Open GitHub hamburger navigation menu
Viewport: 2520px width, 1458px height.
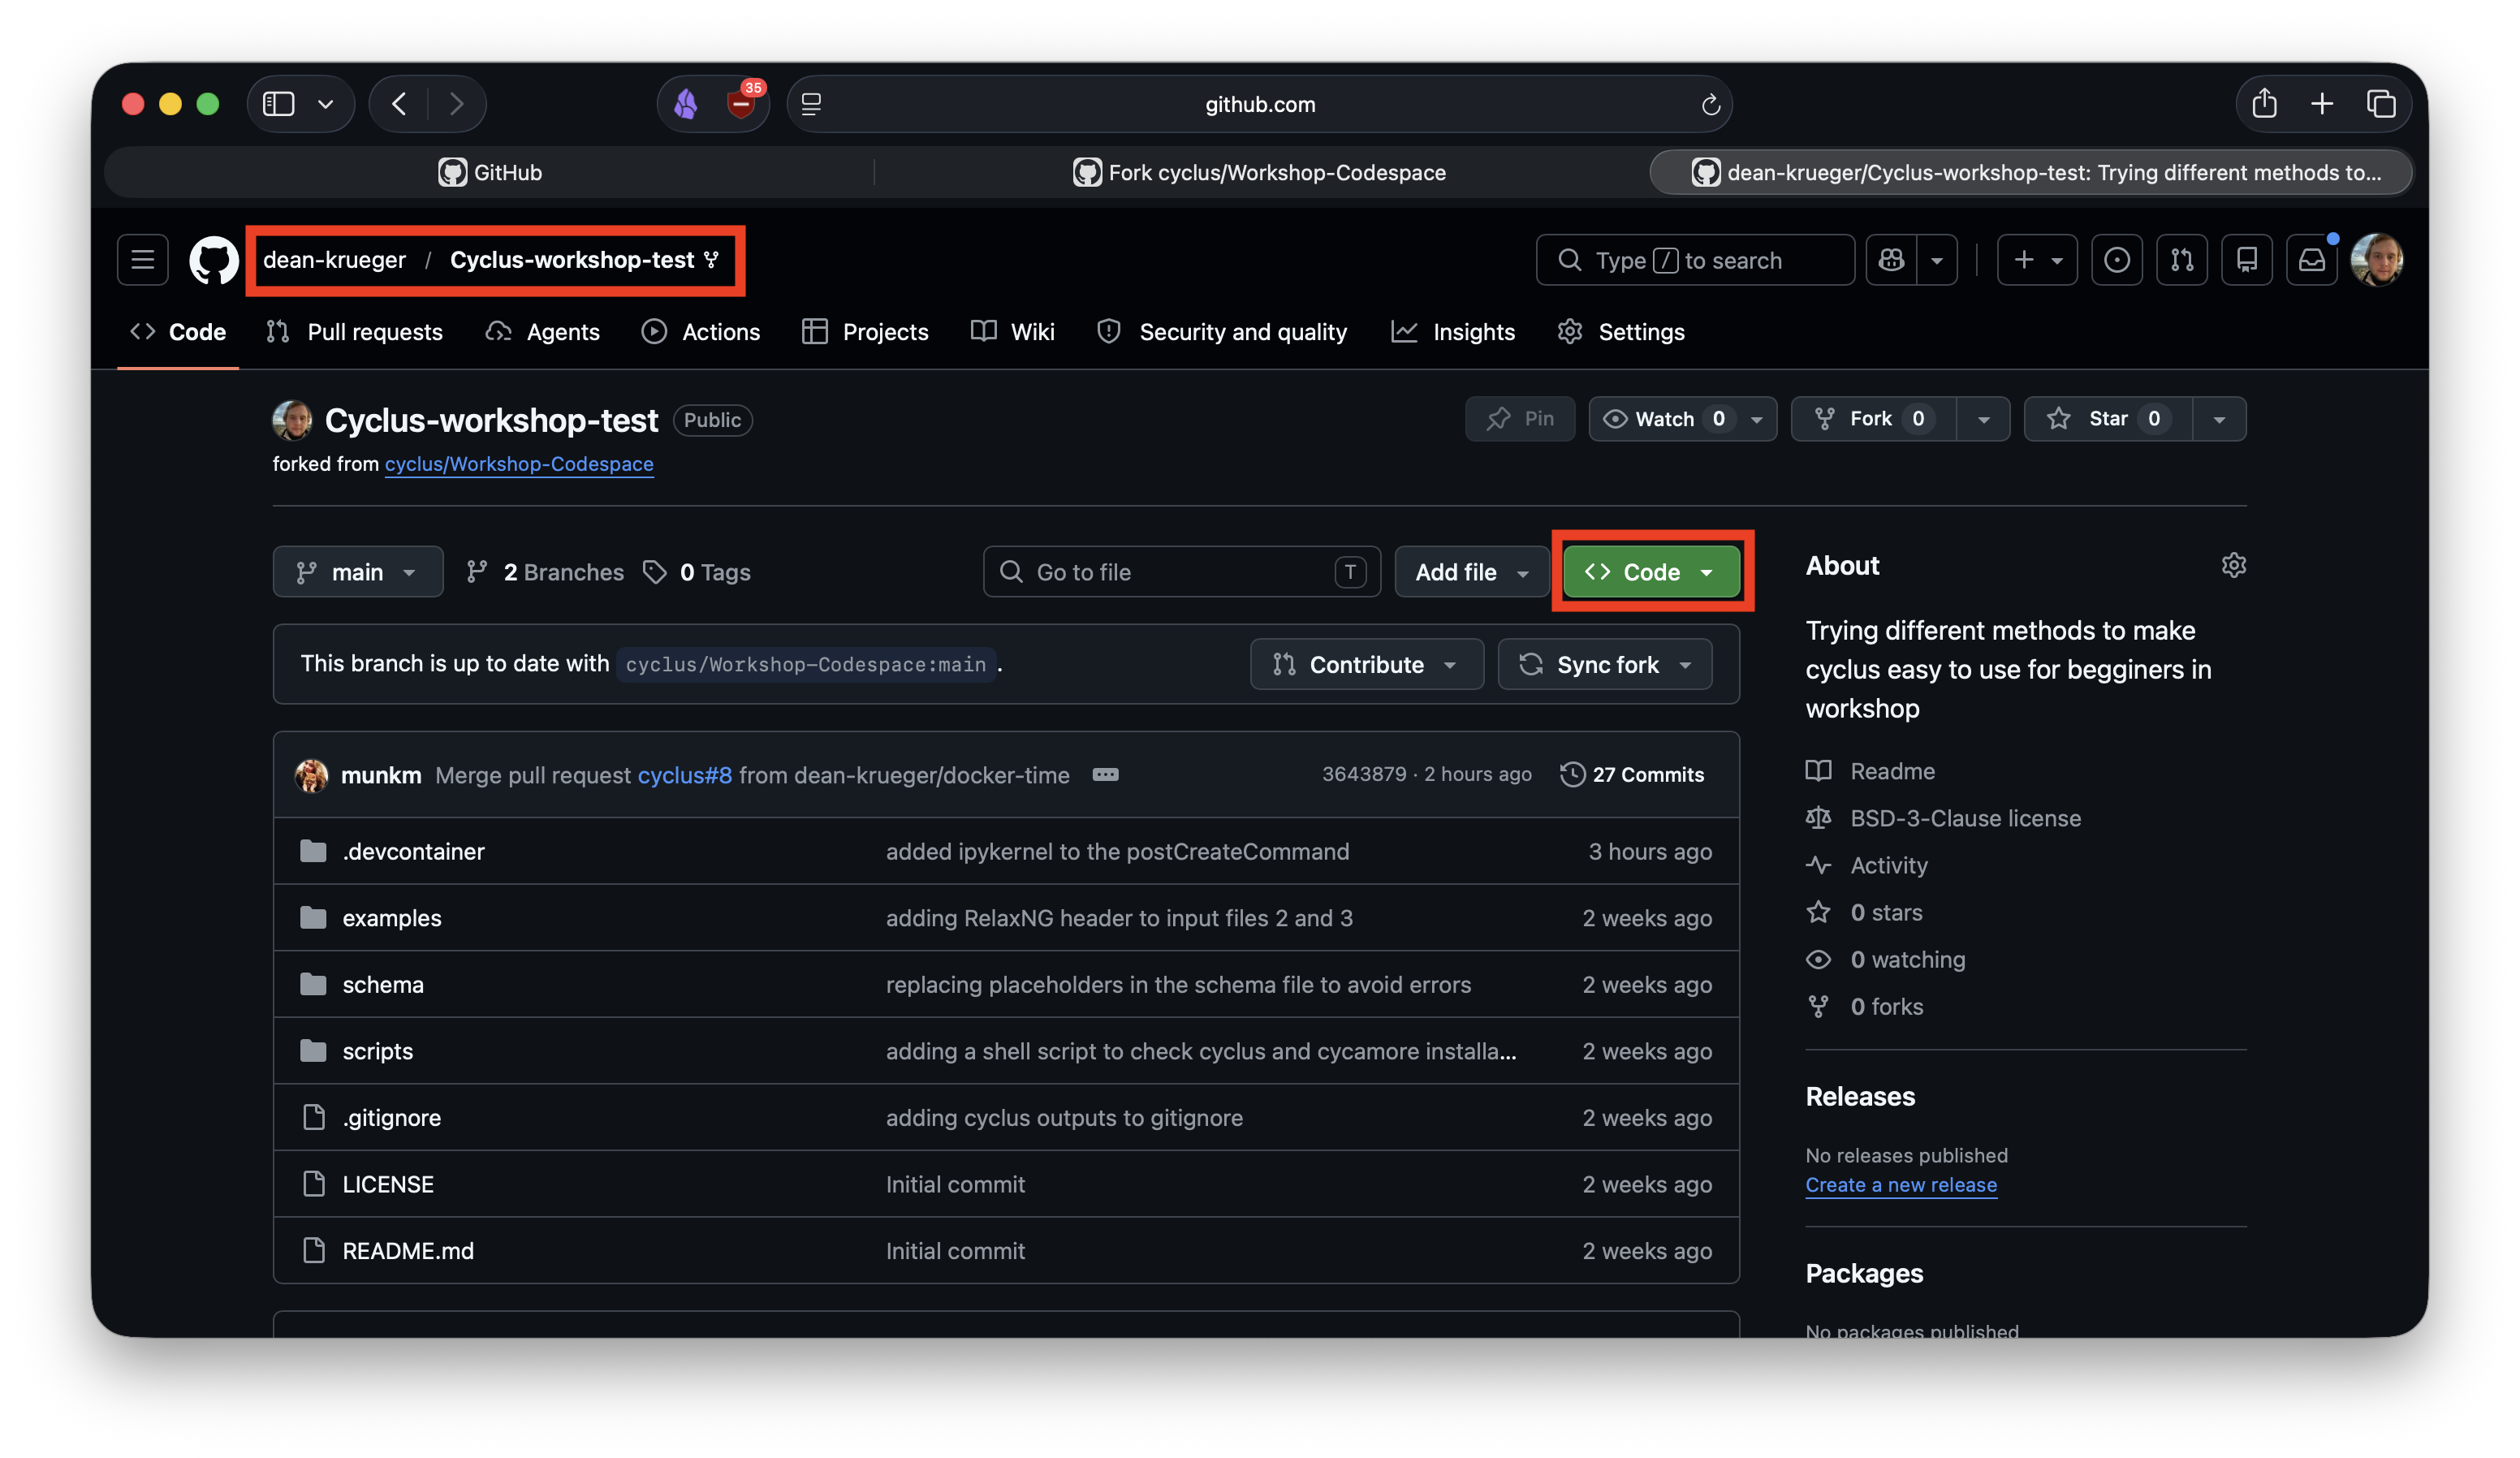(142, 260)
